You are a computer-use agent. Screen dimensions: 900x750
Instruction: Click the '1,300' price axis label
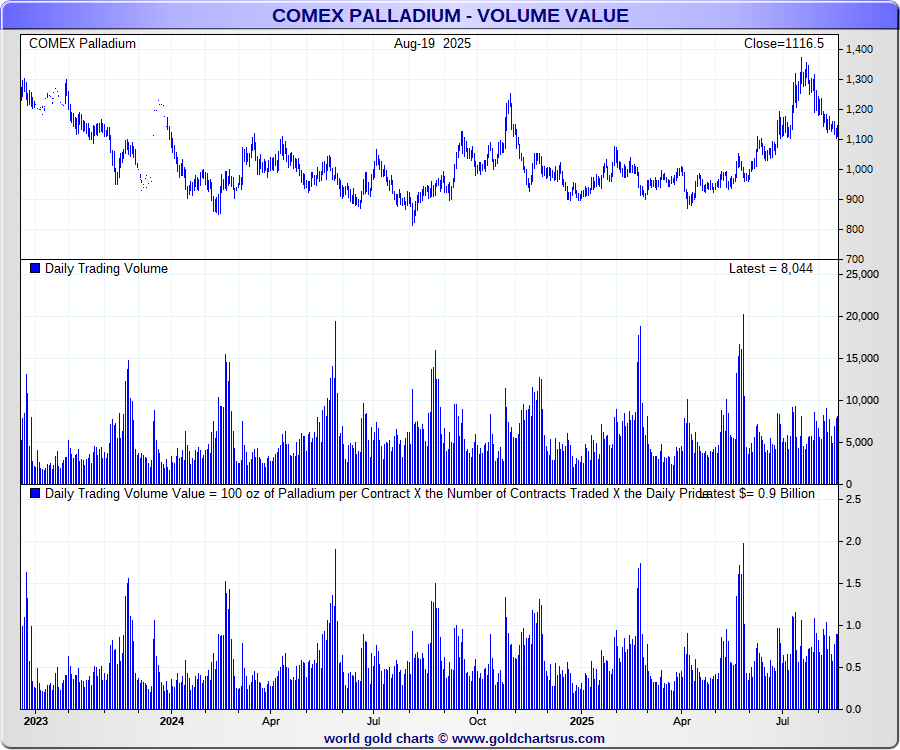(x=859, y=79)
